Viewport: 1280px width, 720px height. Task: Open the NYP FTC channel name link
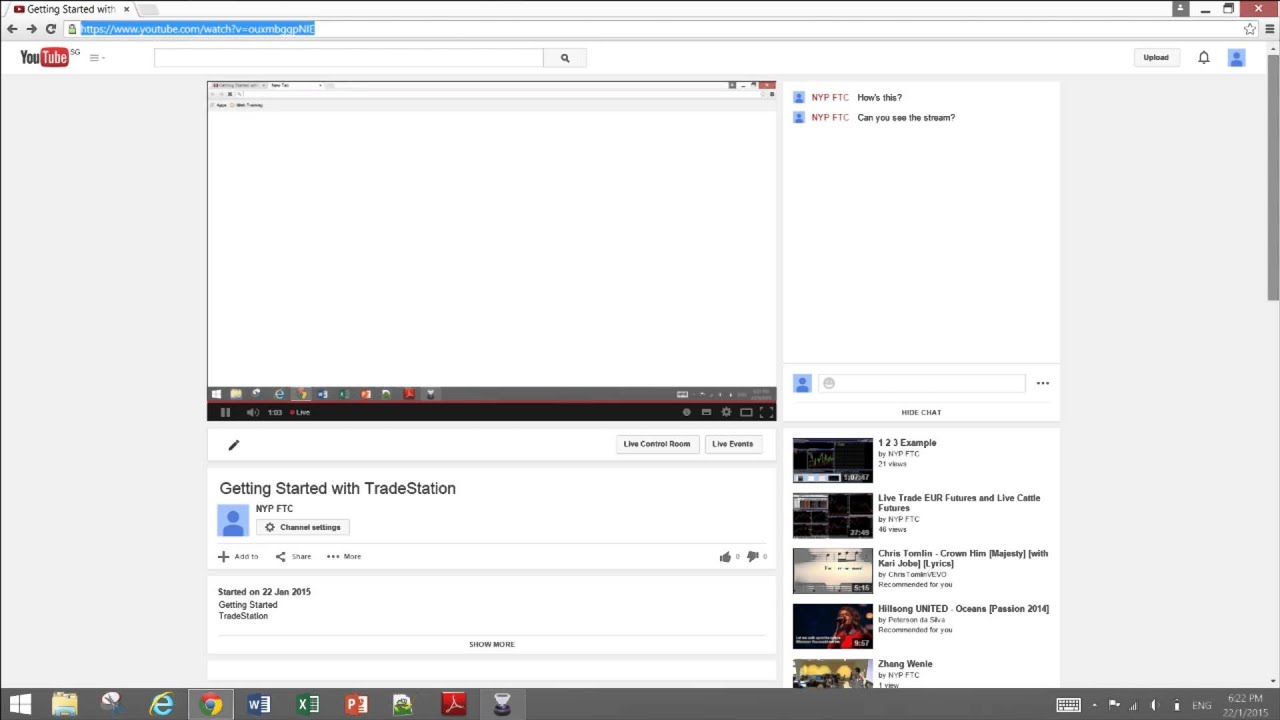(x=274, y=509)
